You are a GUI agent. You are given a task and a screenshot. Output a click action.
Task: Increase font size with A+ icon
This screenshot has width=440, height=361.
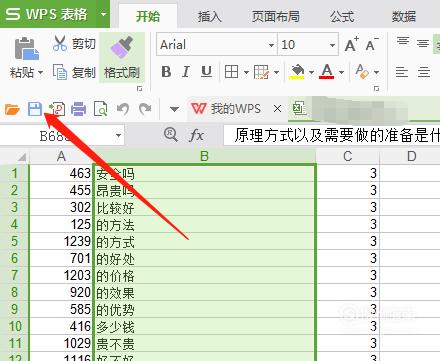click(x=352, y=44)
